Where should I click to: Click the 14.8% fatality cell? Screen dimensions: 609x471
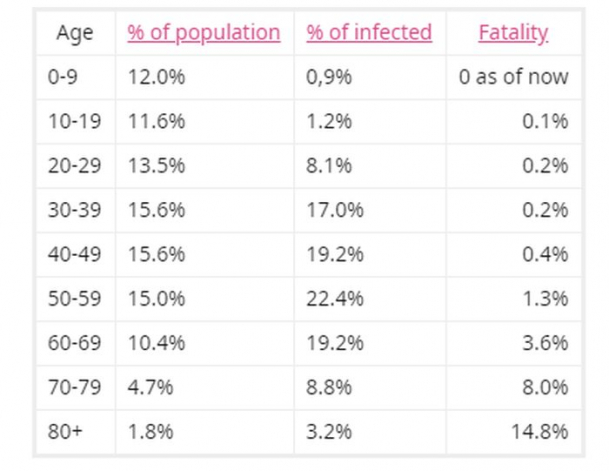click(x=540, y=431)
